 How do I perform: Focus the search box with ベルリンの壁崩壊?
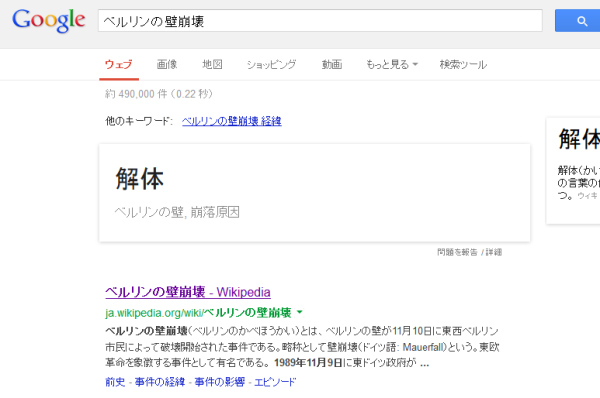[320, 21]
